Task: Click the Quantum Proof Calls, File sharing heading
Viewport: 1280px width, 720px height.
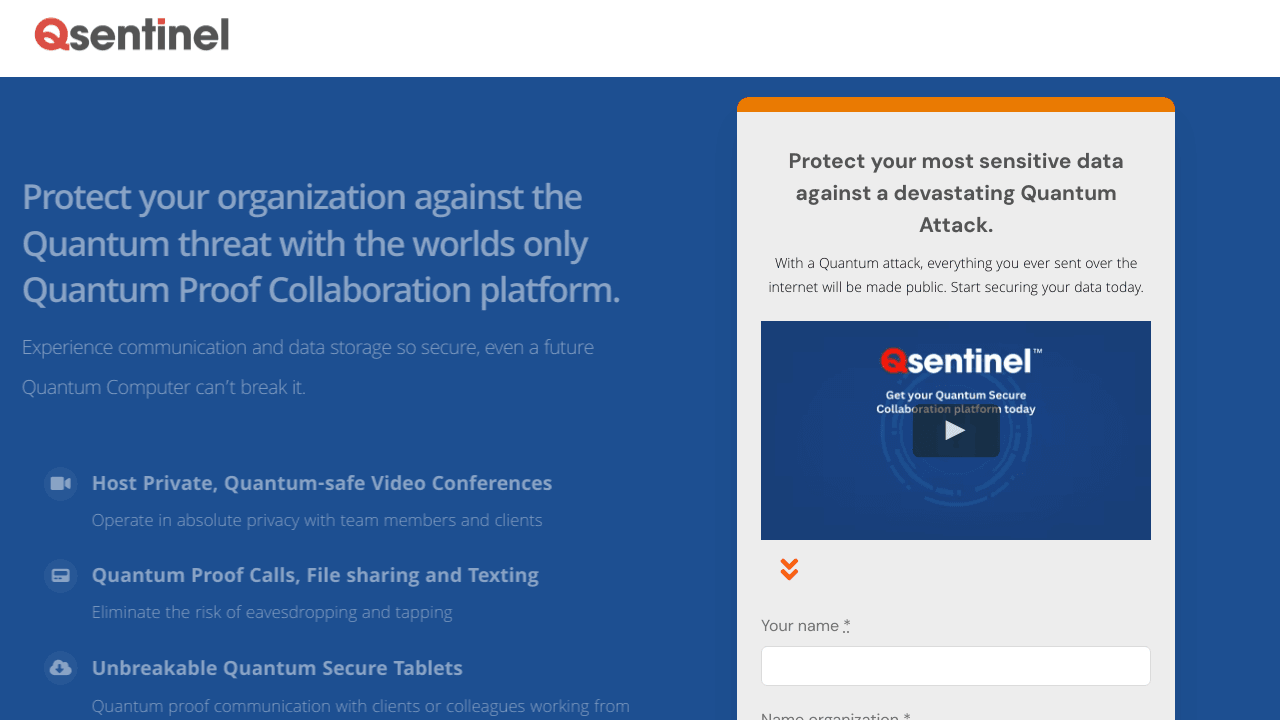Action: pos(315,575)
